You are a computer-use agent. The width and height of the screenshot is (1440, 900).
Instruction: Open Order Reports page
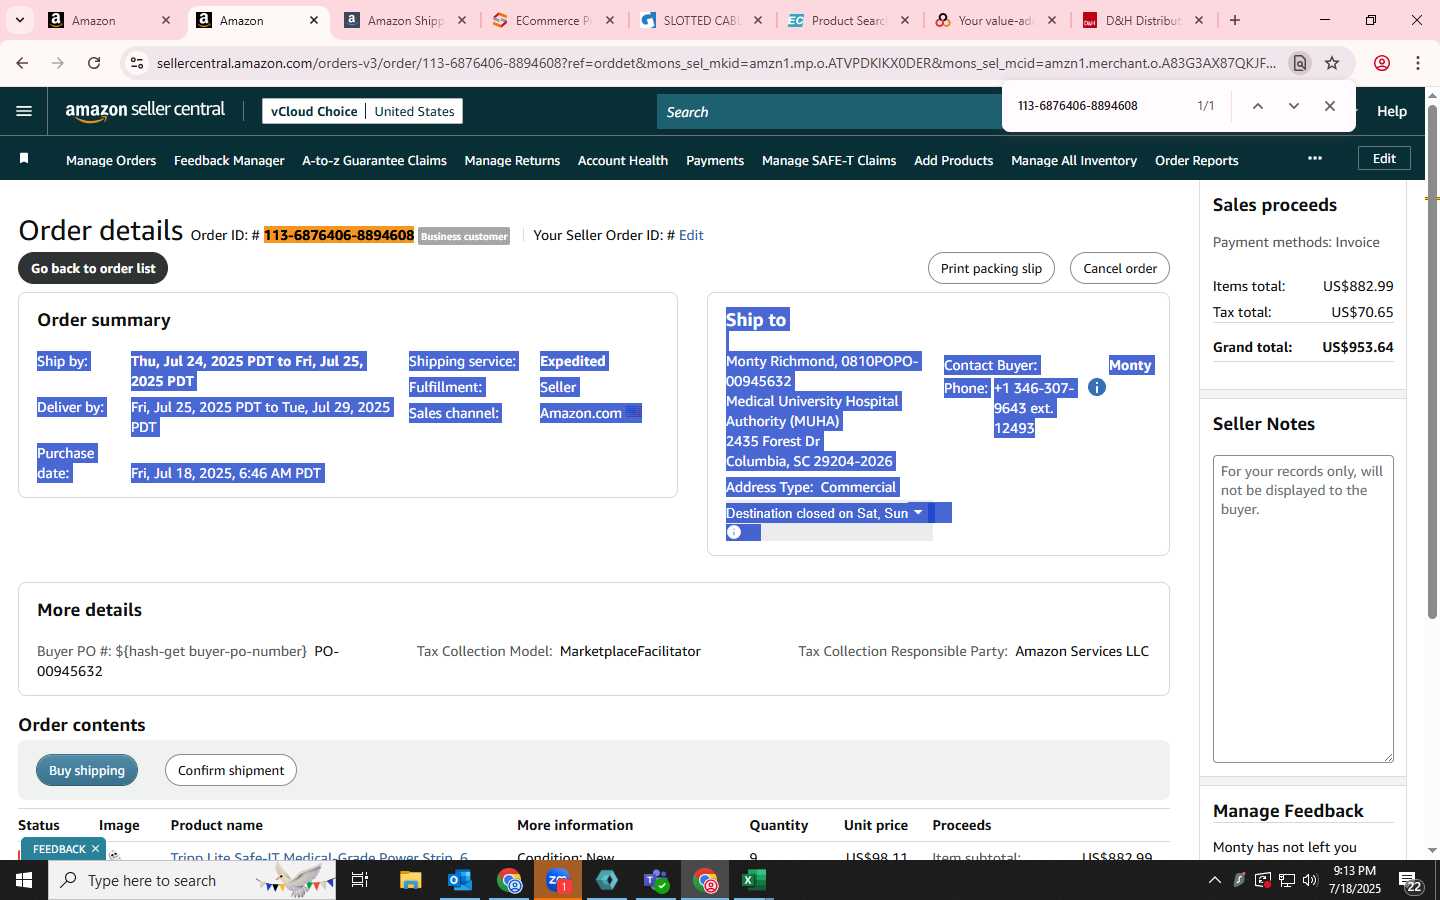click(x=1197, y=160)
